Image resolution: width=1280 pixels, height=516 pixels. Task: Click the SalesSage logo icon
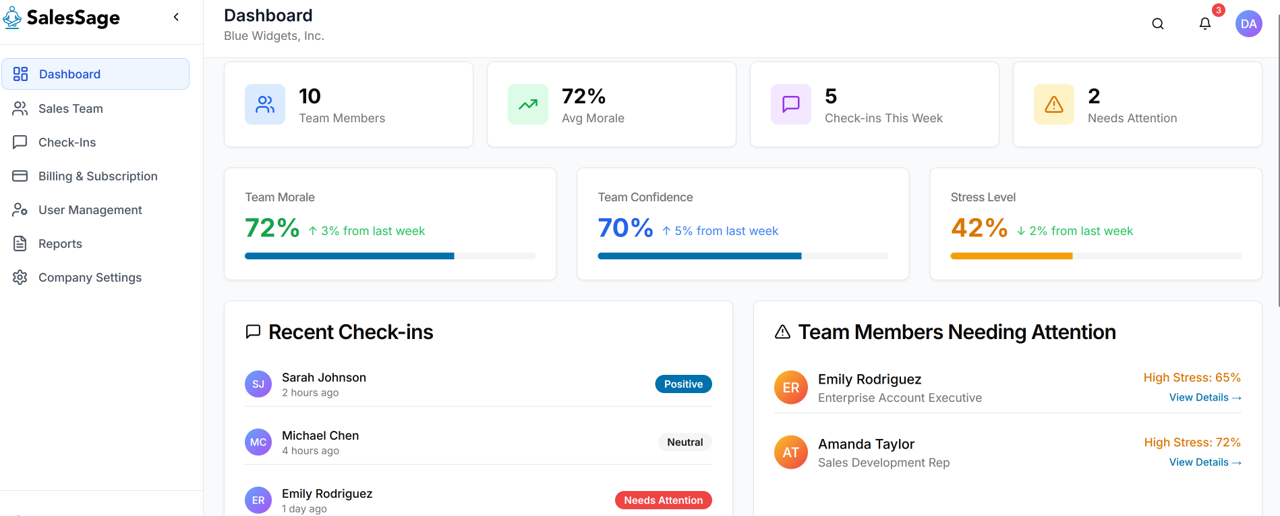tap(12, 17)
